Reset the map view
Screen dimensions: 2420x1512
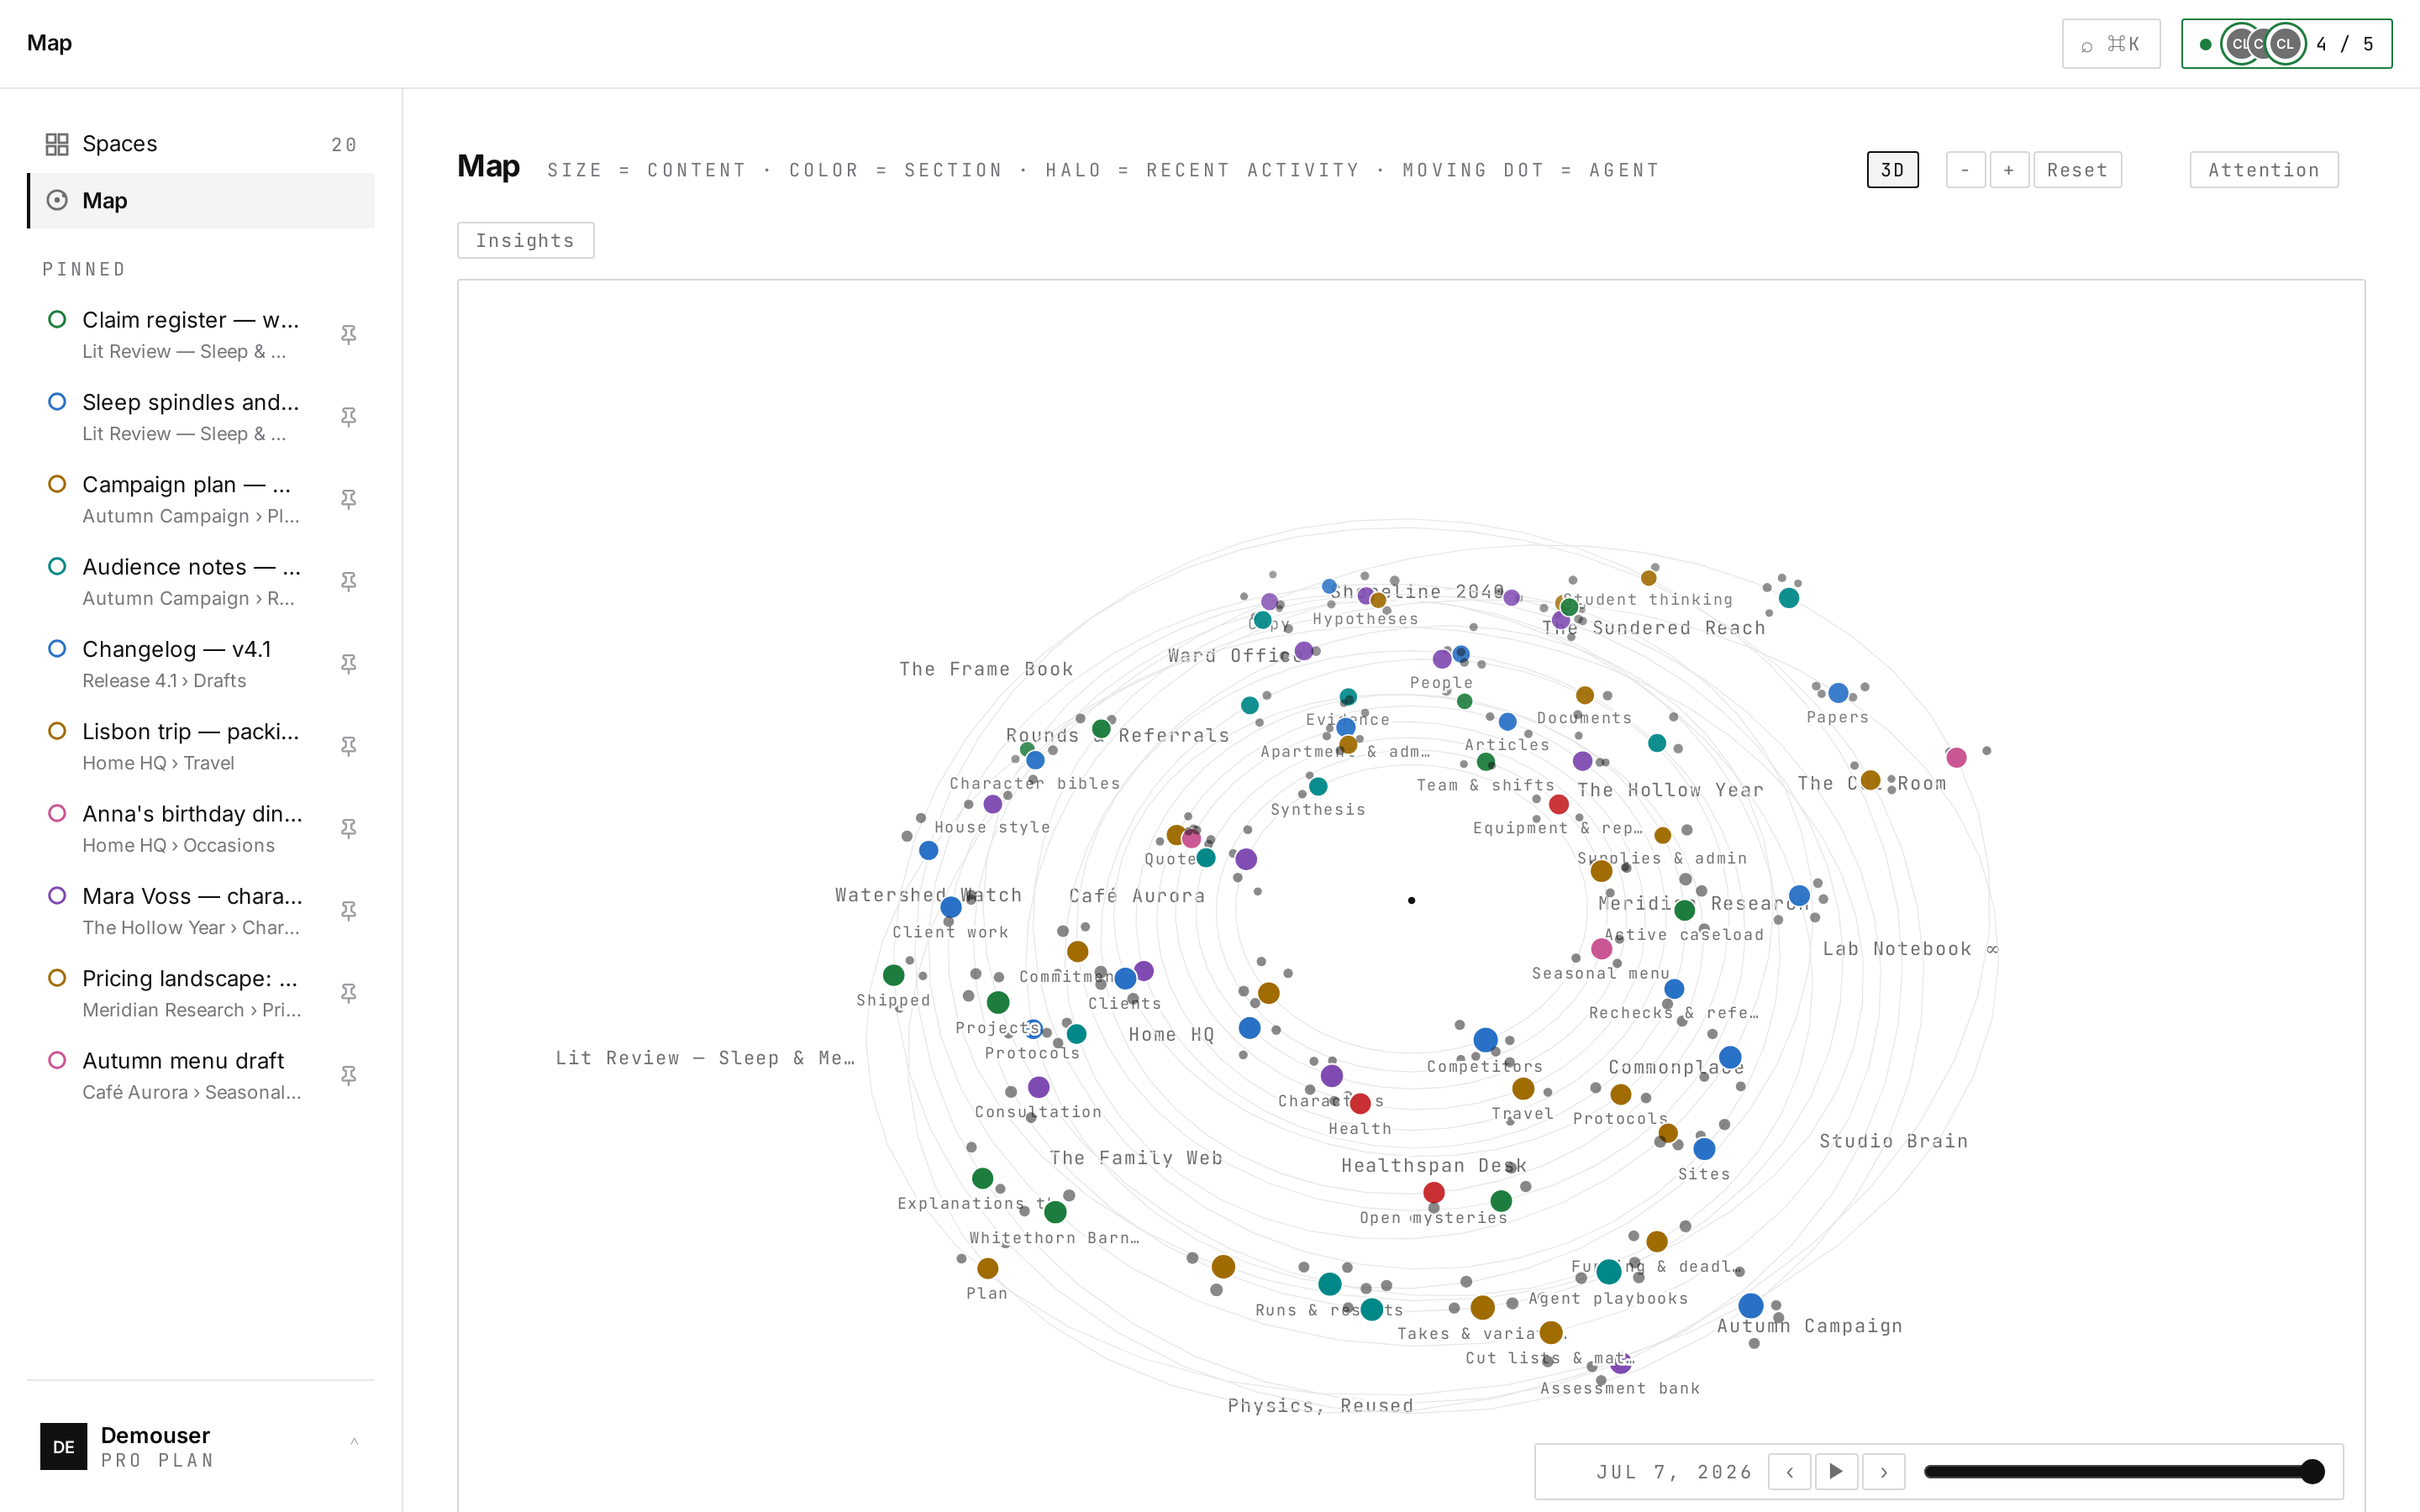point(2077,170)
